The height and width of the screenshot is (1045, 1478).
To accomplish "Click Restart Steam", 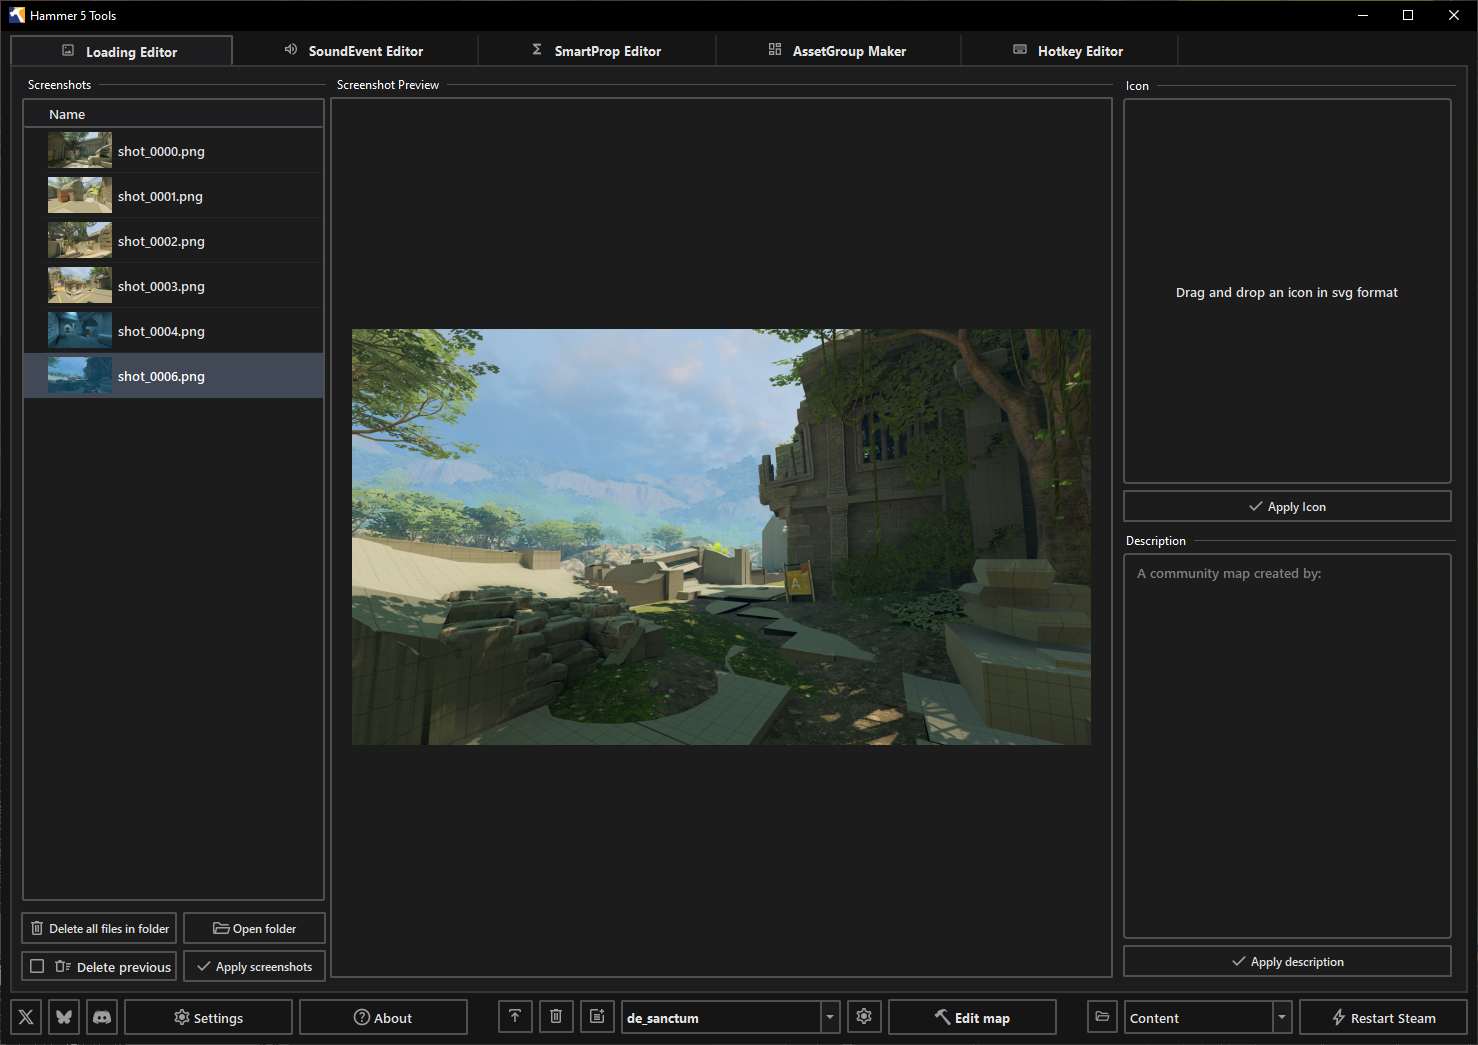I will point(1383,1017).
